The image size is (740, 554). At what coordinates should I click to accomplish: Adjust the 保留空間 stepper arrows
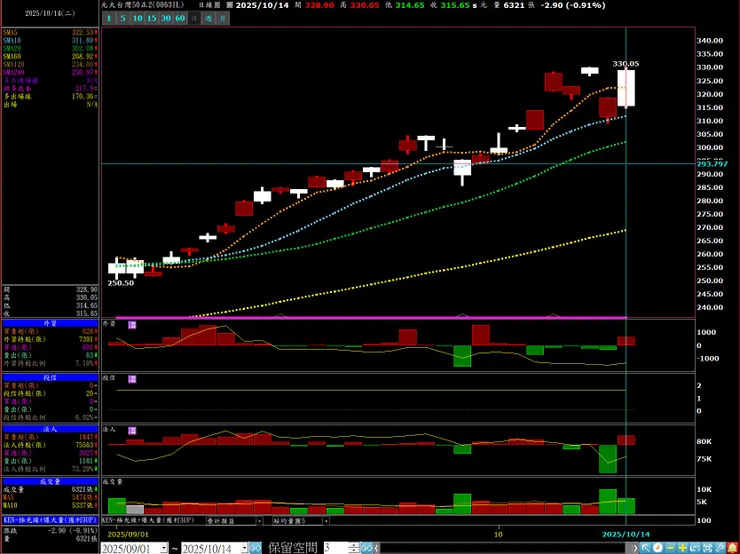coord(354,548)
